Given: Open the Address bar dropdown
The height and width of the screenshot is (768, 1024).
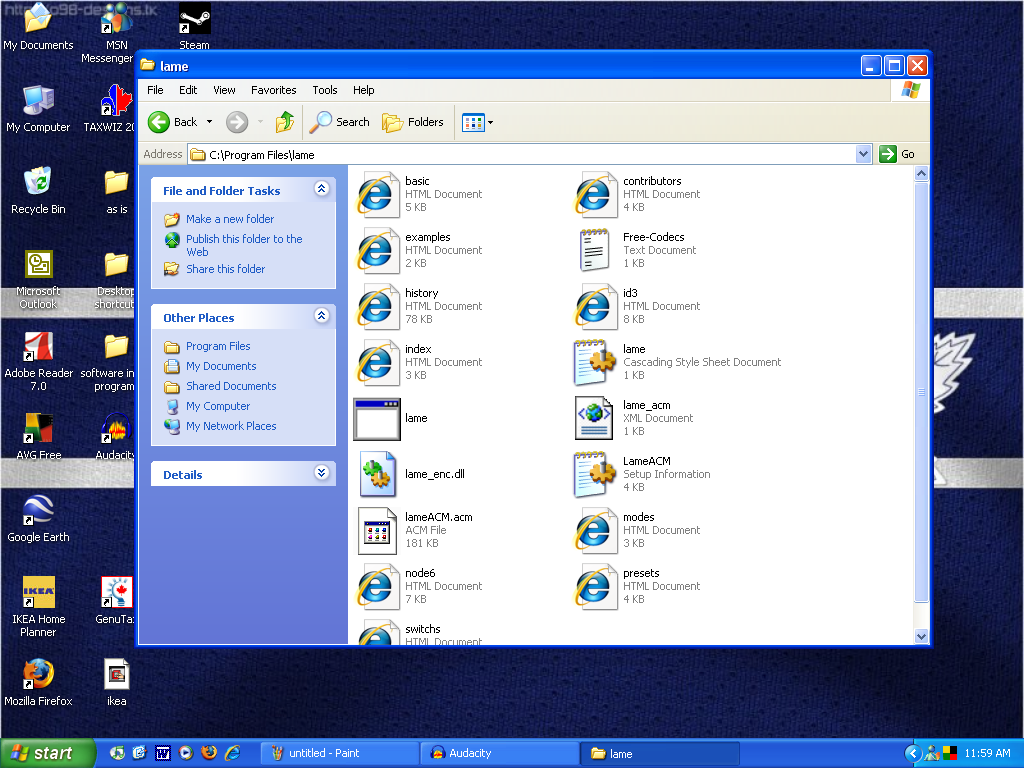Looking at the screenshot, I should (863, 154).
